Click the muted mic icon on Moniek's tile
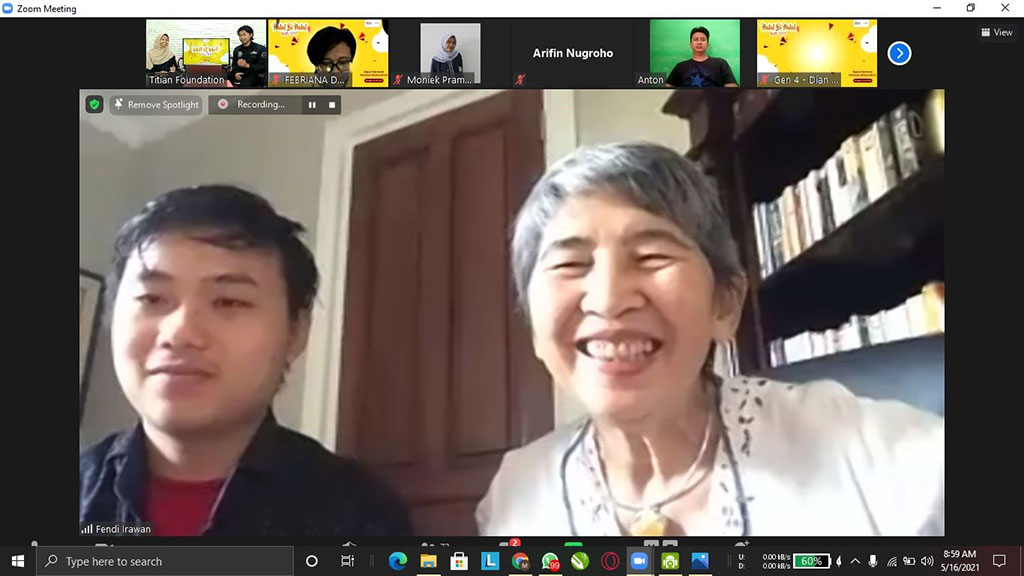The image size is (1024, 576). [398, 80]
